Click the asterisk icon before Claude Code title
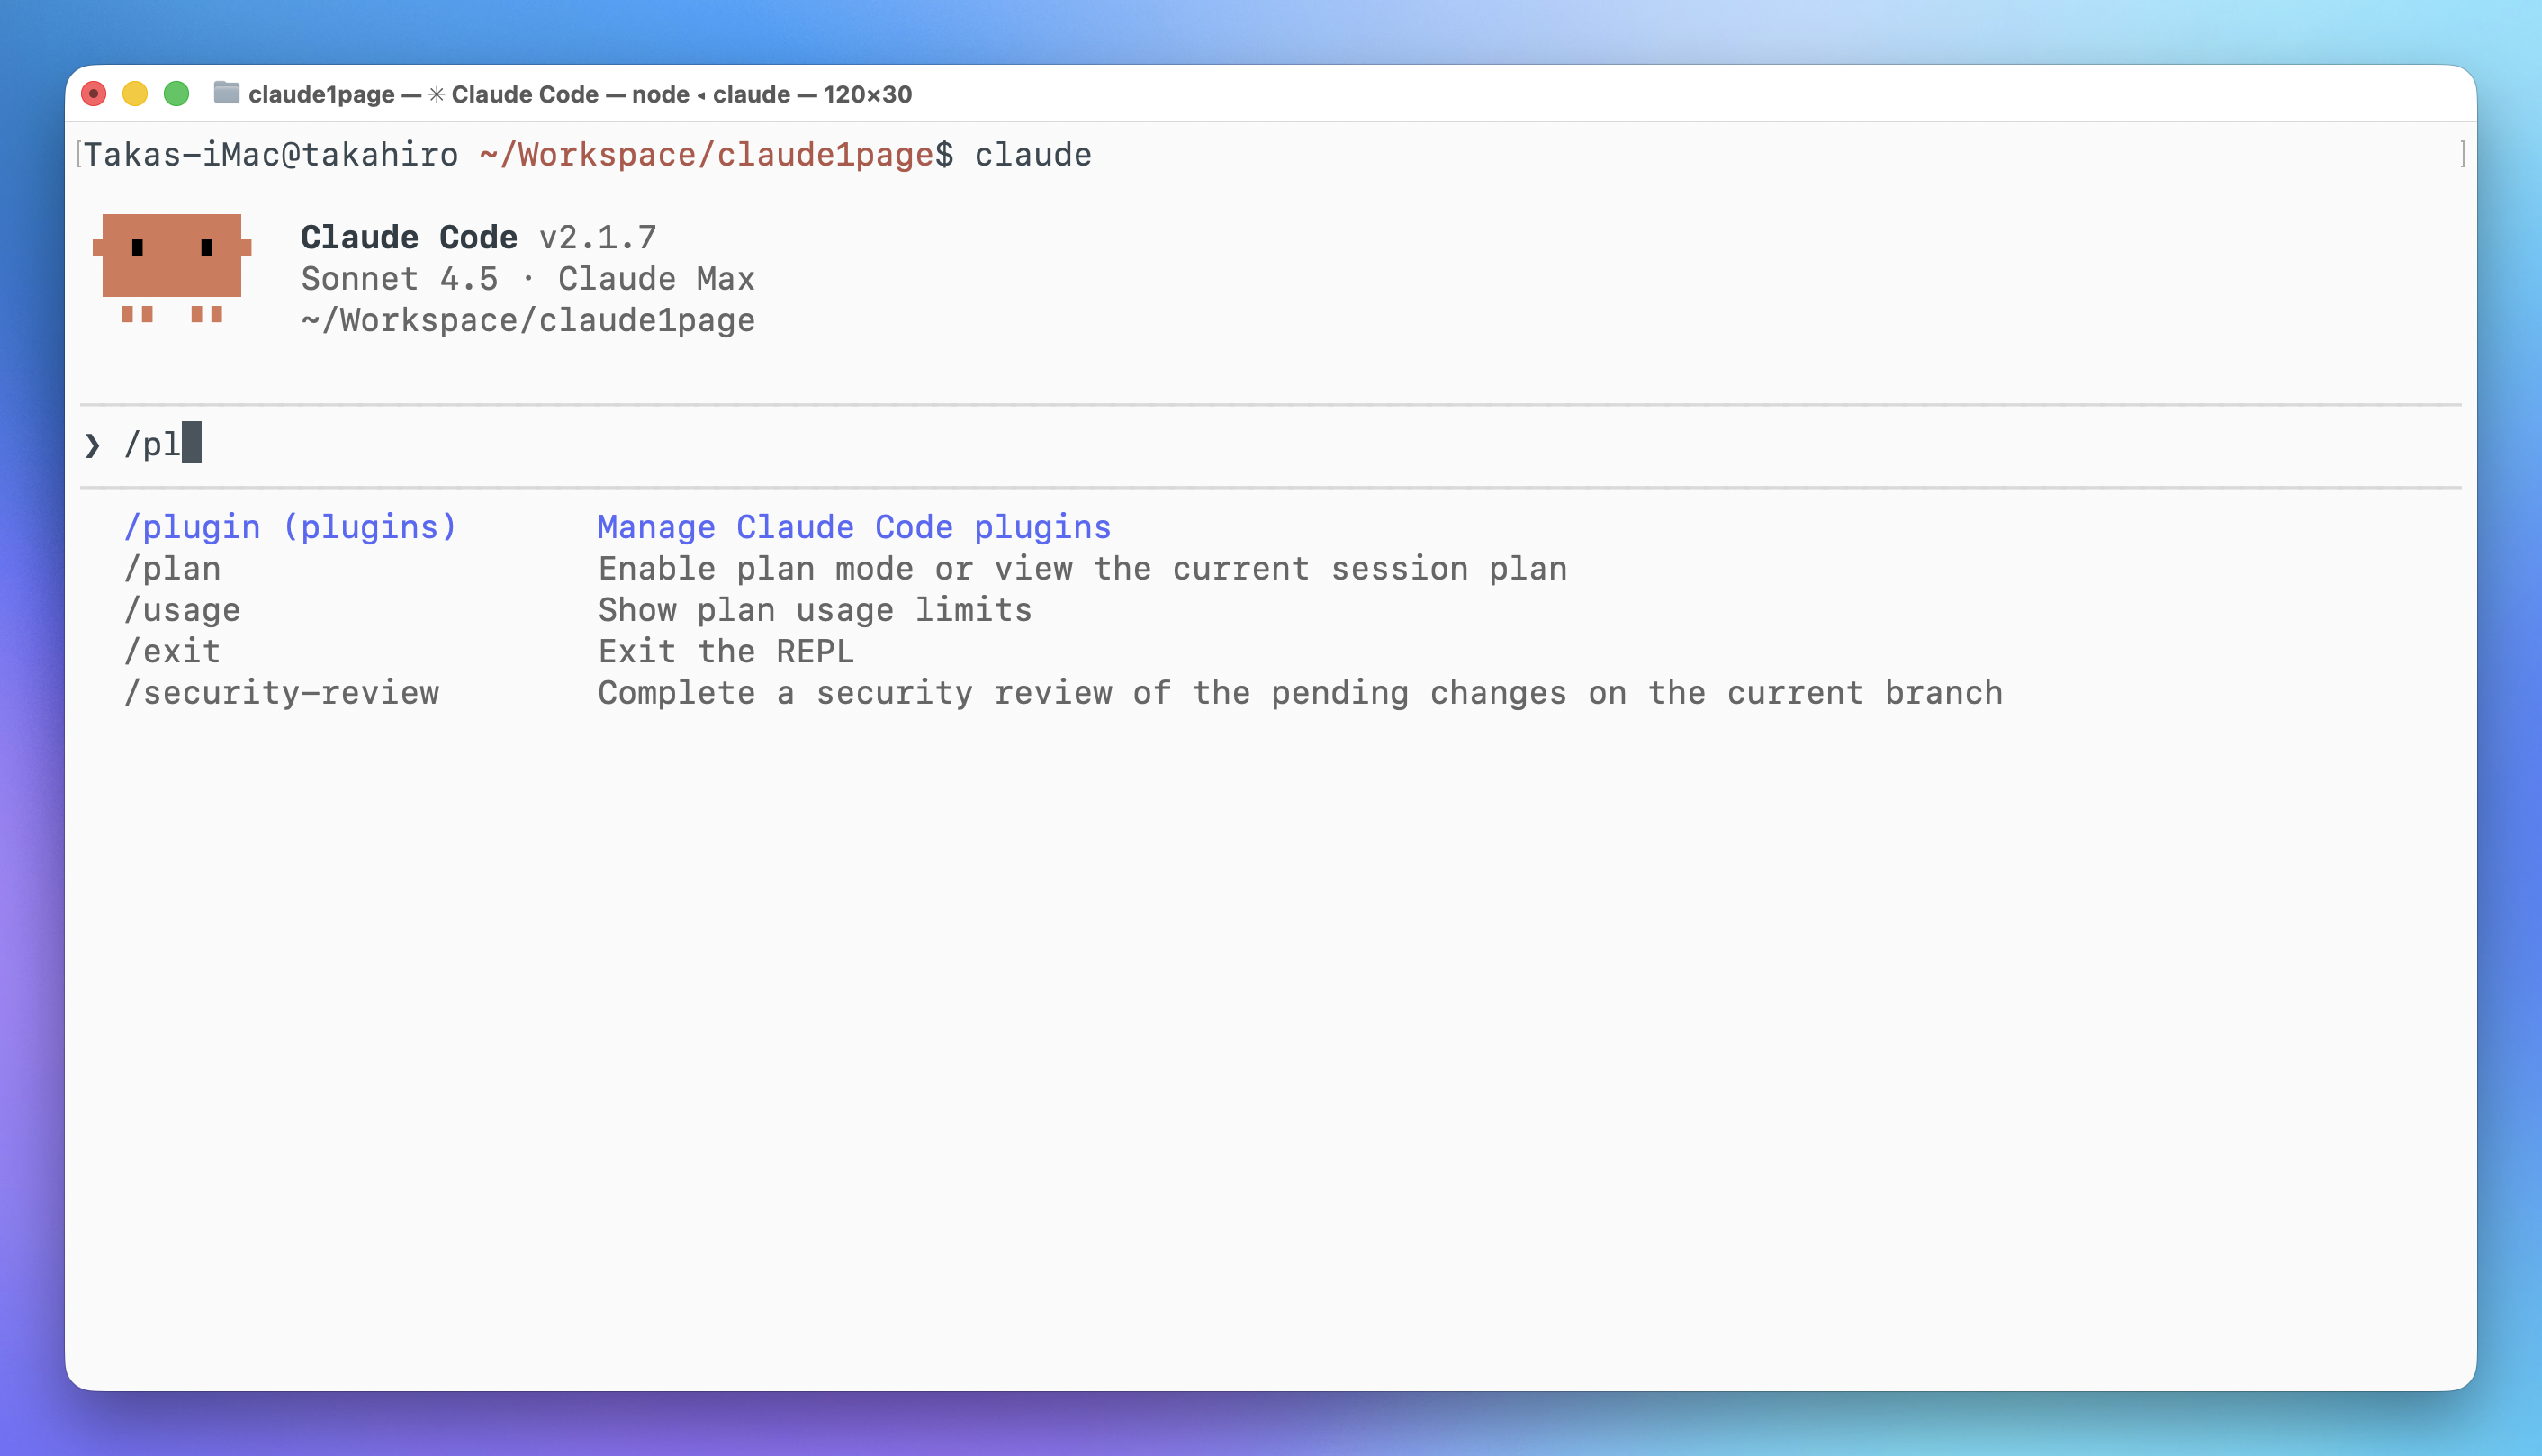The width and height of the screenshot is (2542, 1456). click(x=436, y=94)
